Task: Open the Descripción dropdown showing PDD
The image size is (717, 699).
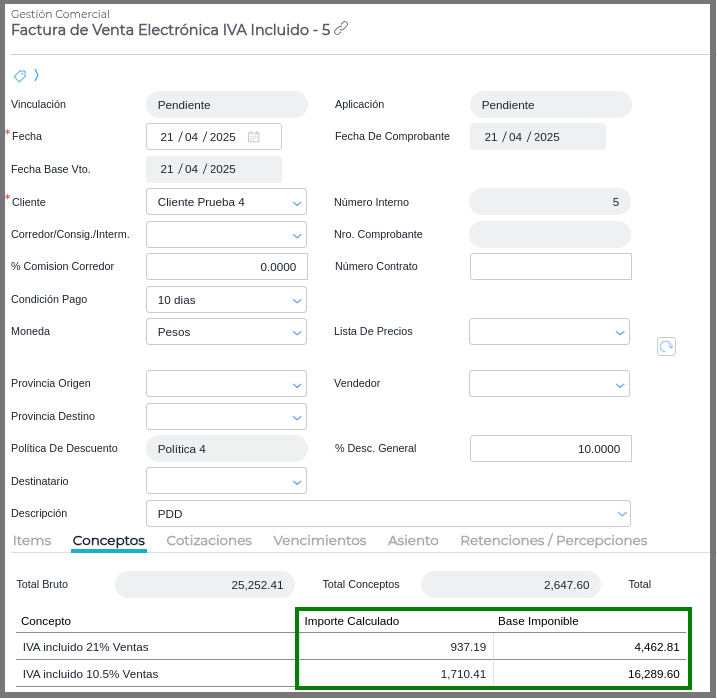Action: tap(619, 514)
